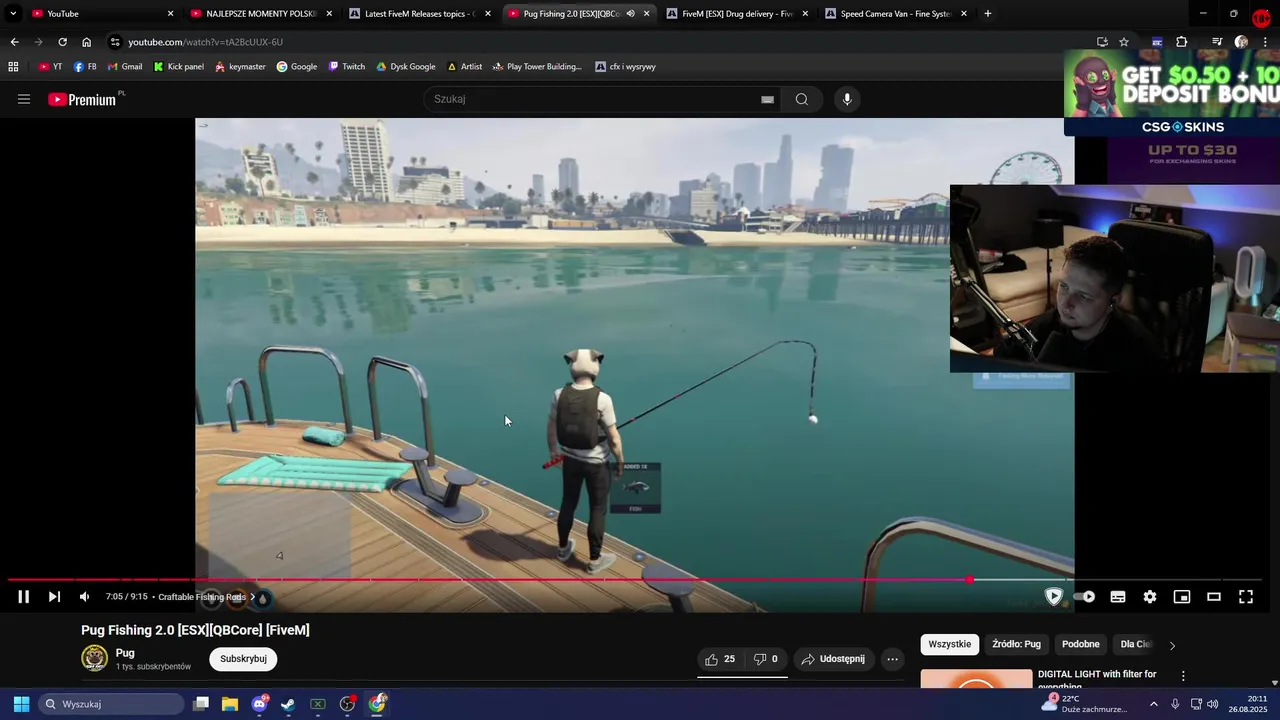Open browser extensions puzzle icon

tap(1182, 42)
